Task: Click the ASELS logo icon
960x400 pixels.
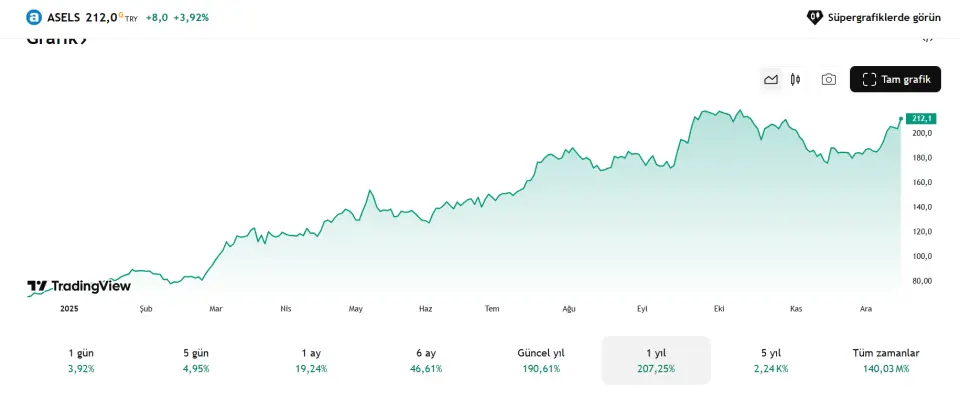Action: (34, 17)
